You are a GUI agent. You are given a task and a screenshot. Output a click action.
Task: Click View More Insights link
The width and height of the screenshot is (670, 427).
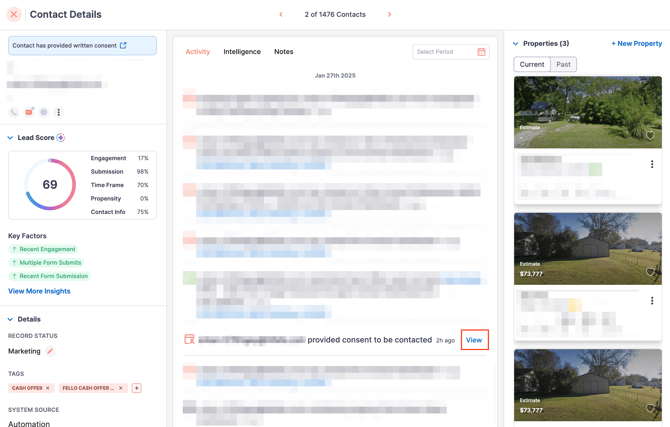point(39,291)
